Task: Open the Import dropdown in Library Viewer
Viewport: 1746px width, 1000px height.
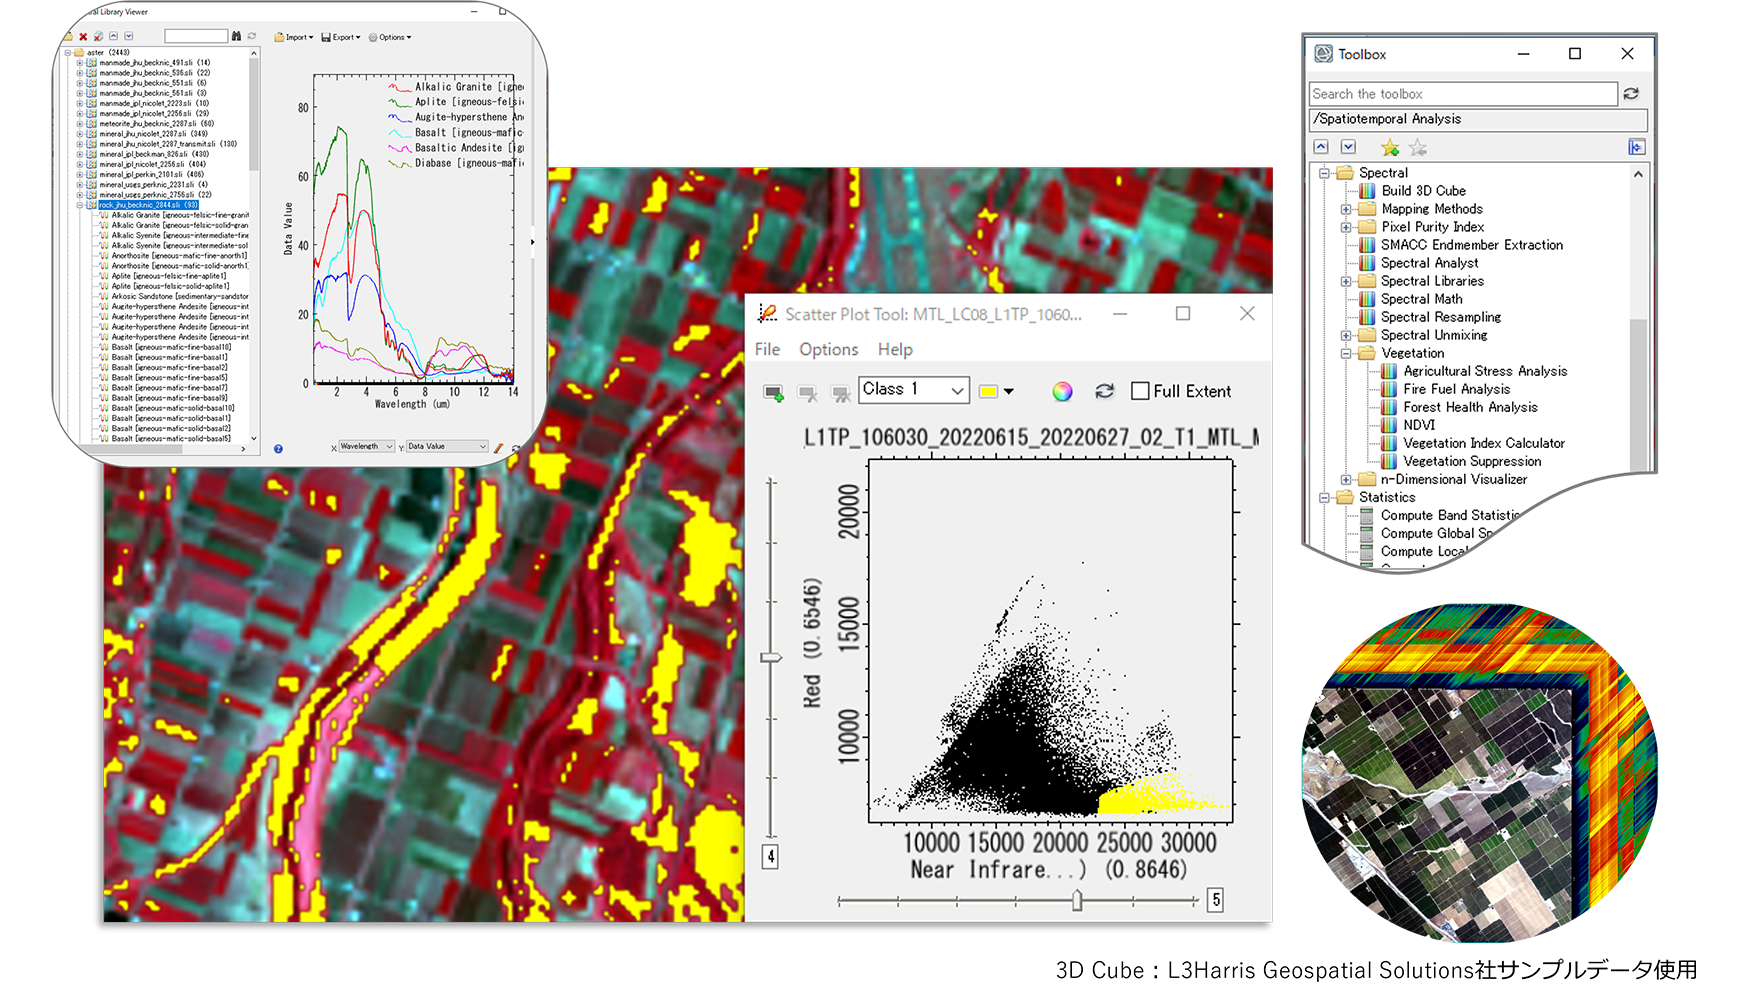Action: [294, 37]
